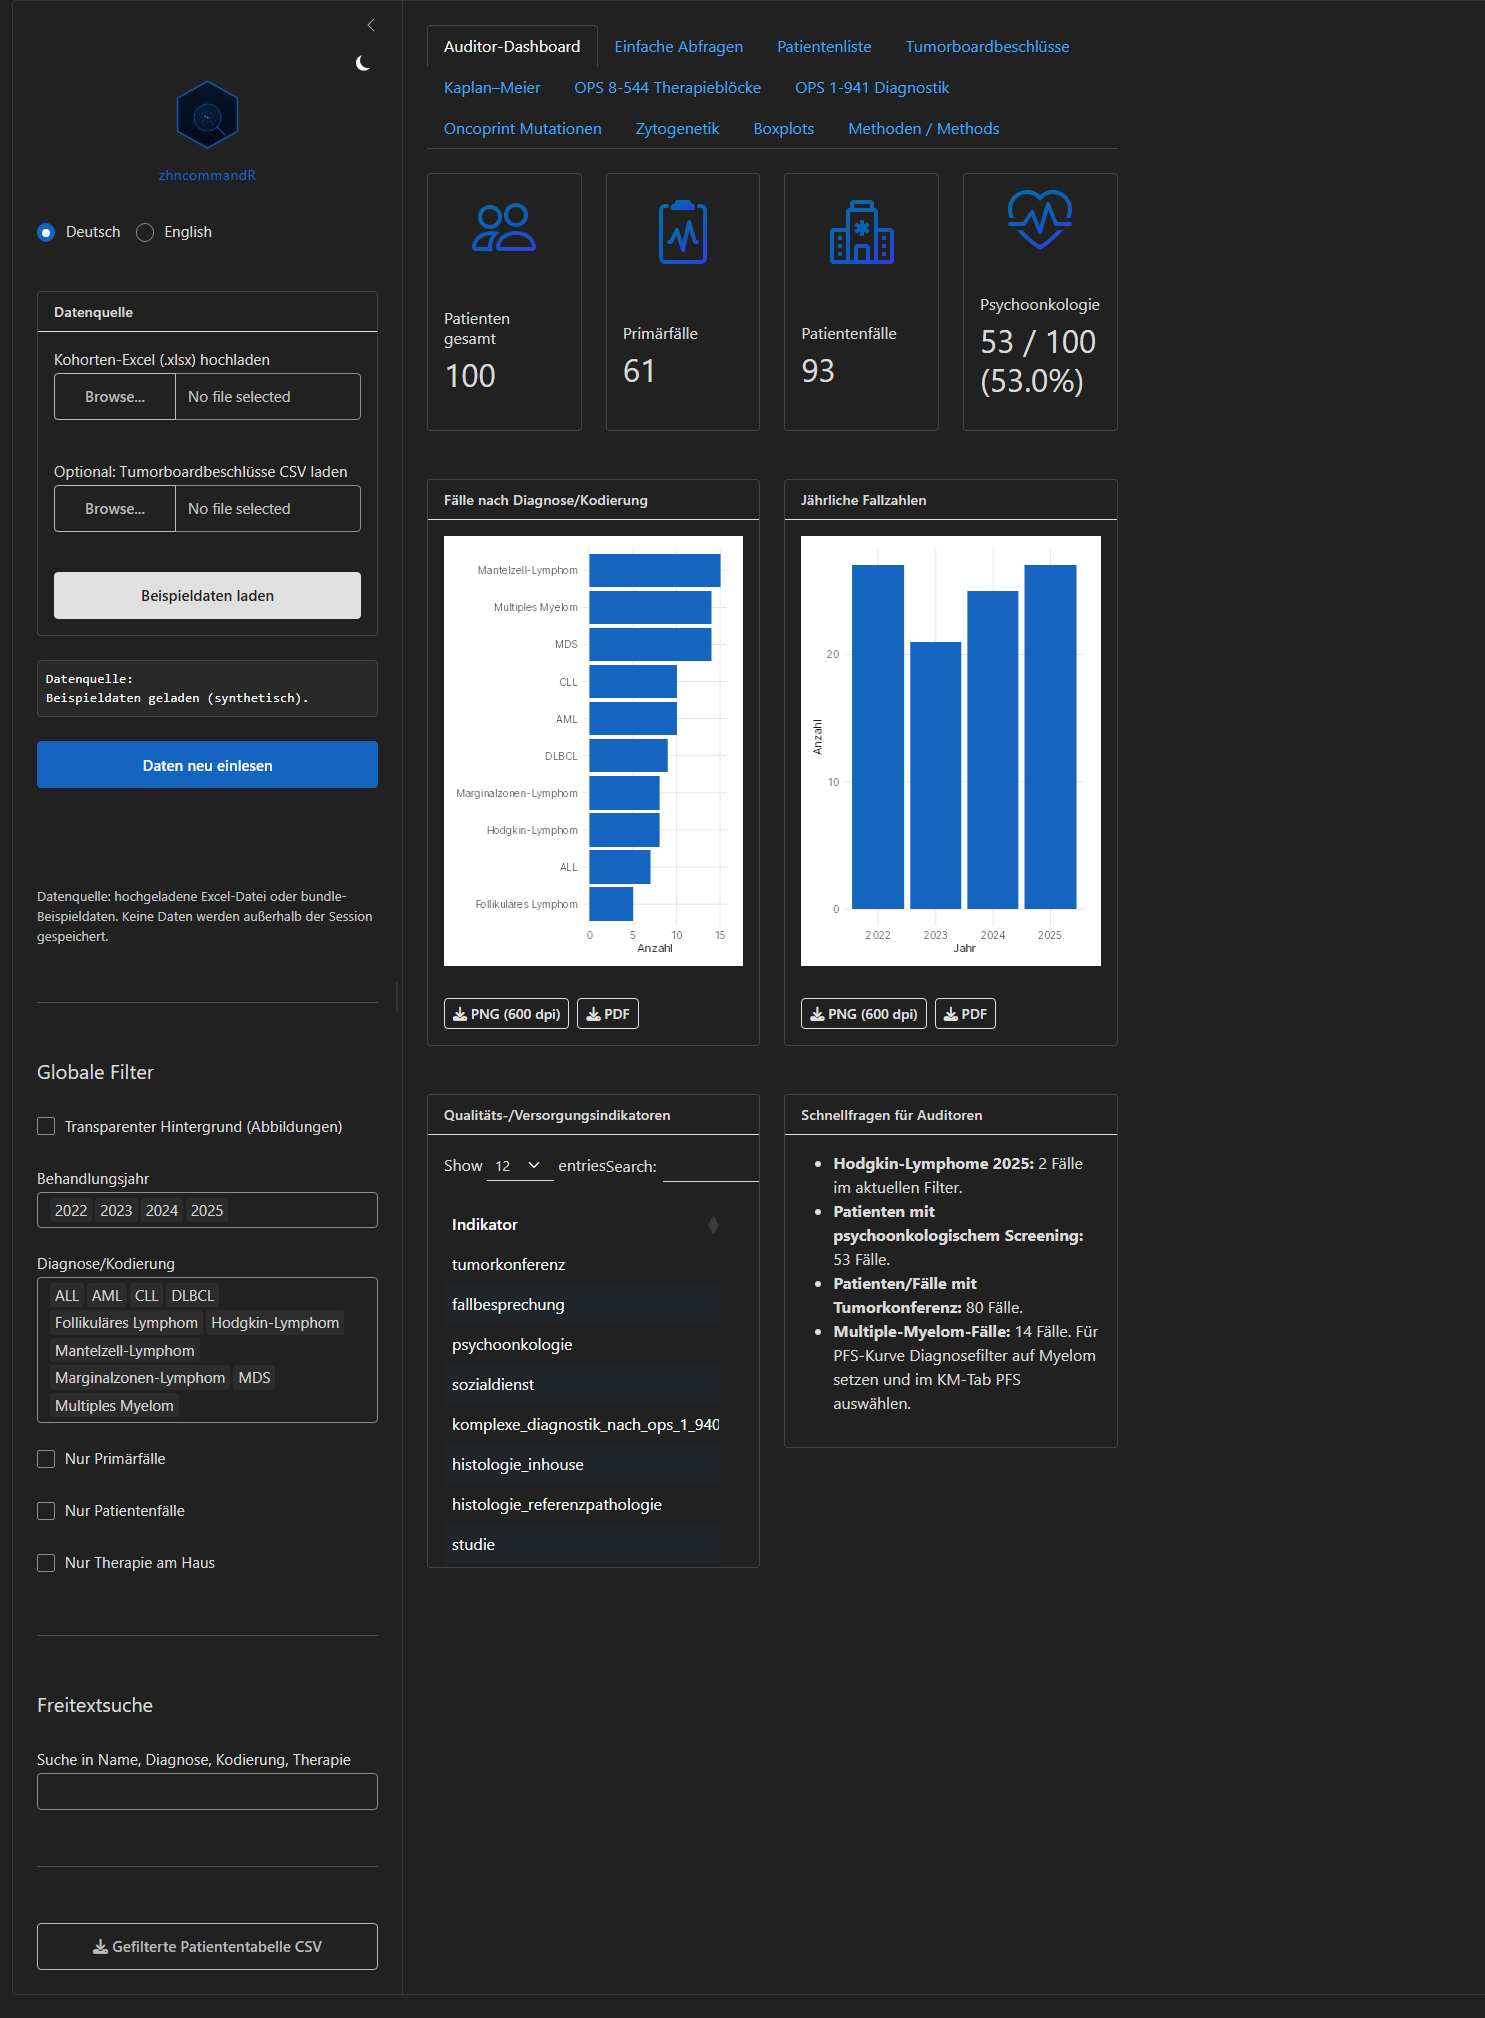Download Gefilterte Patiententabelle CSV
This screenshot has height=2018, width=1485.
pyautogui.click(x=207, y=1946)
